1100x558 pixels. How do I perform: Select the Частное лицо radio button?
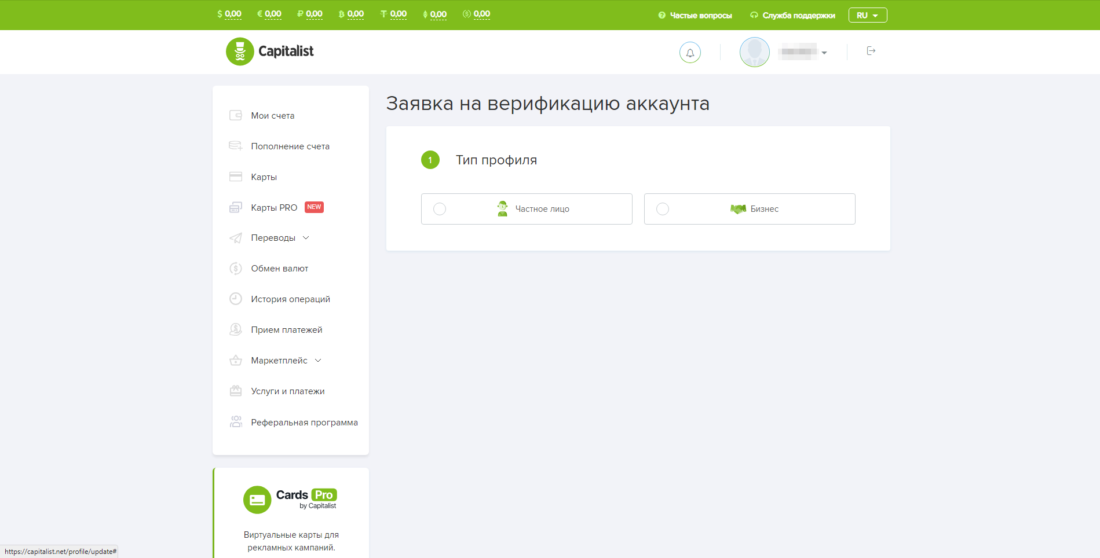point(440,209)
